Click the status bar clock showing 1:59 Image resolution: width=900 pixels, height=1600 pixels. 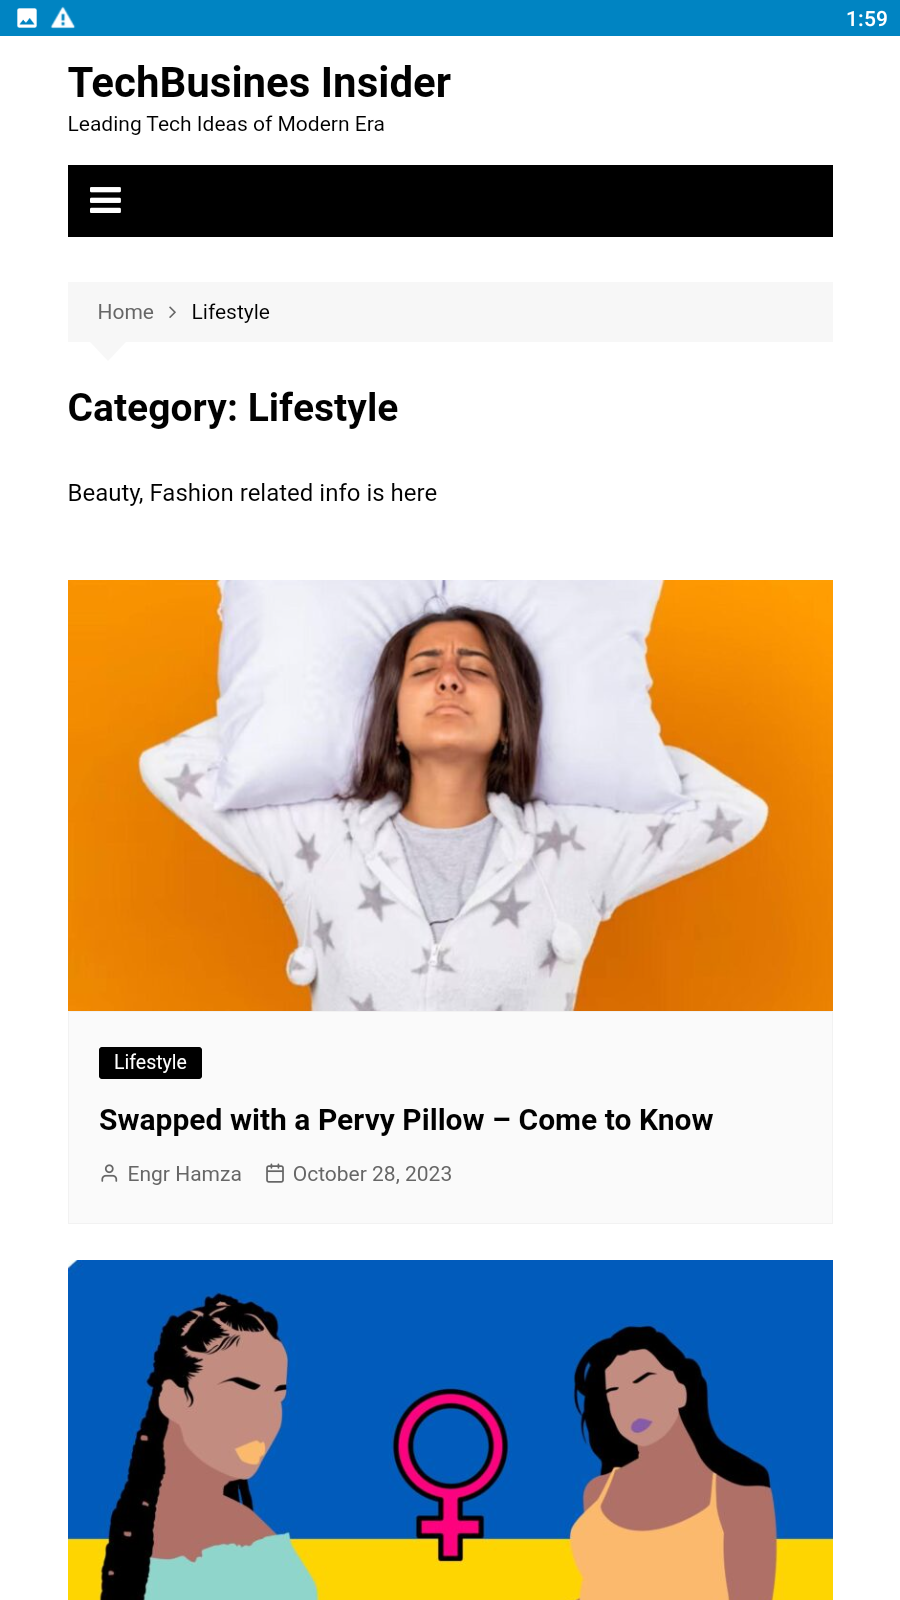pos(866,19)
